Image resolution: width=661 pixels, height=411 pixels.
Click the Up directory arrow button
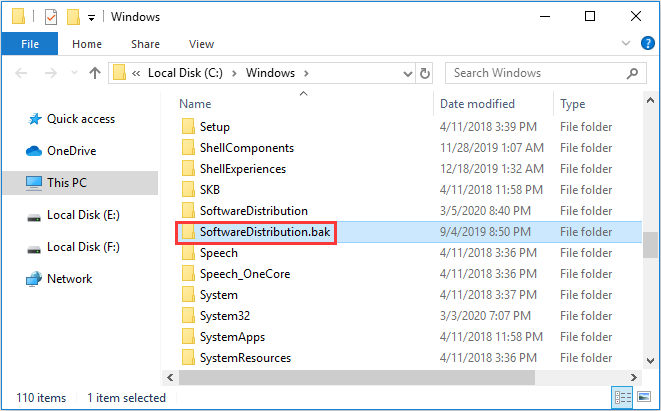pos(95,72)
